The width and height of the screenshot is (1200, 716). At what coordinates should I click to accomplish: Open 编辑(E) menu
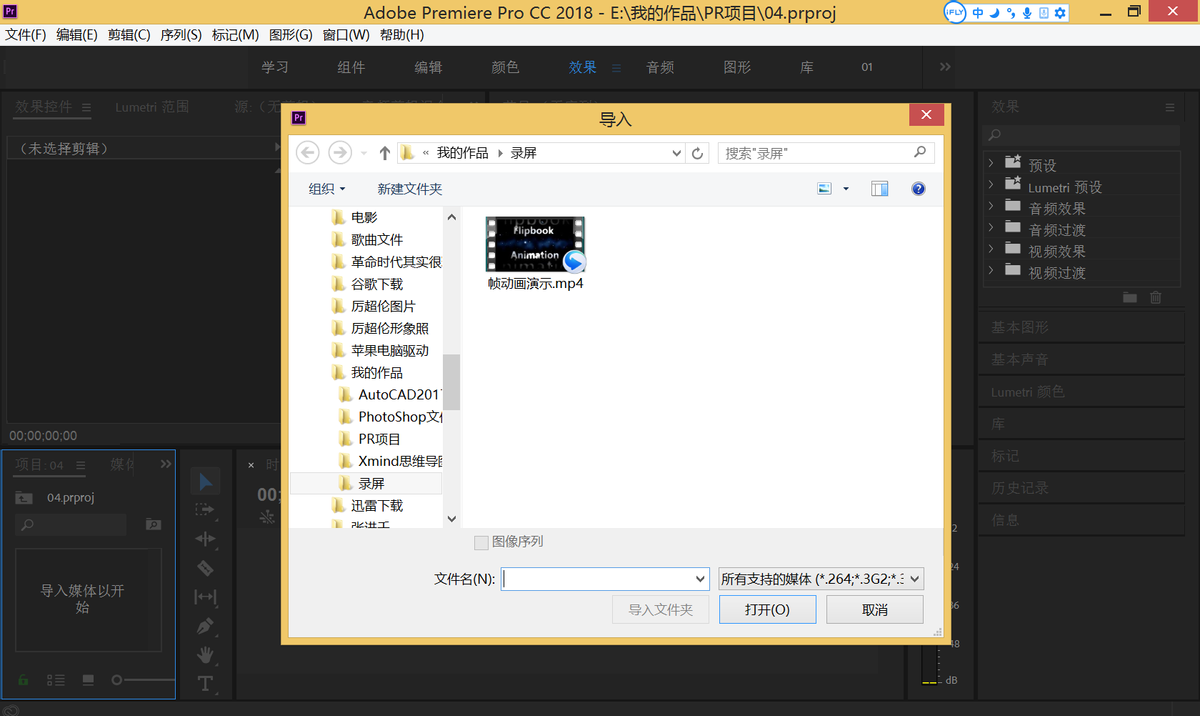(77, 35)
